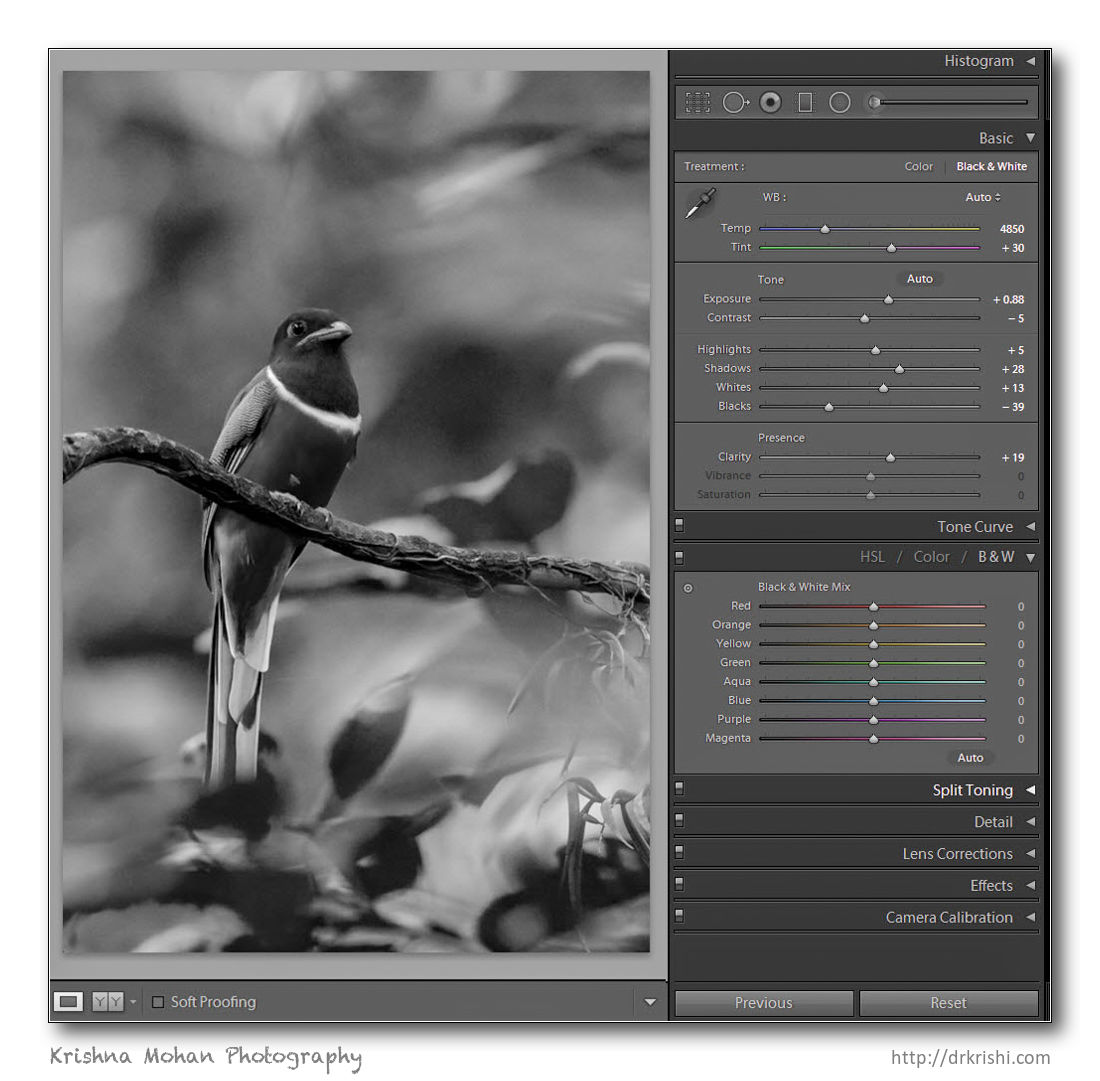Screen dimensions: 1100x1081
Task: Select the Graduated Filter tool
Action: pyautogui.click(x=805, y=102)
